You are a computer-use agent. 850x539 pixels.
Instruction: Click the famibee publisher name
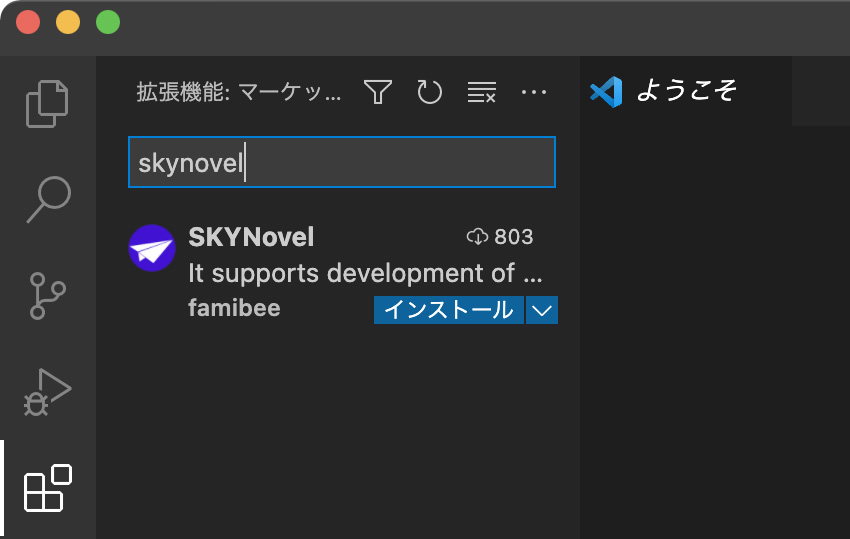(x=234, y=308)
